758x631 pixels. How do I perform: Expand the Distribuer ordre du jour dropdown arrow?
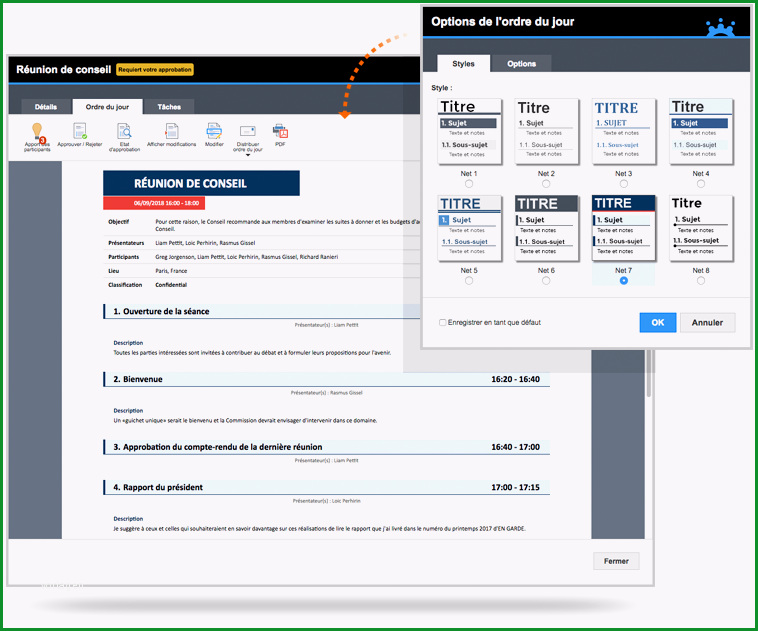[248, 155]
